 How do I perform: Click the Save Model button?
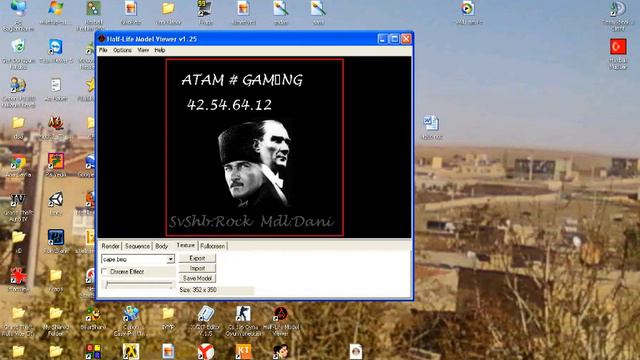[197, 278]
